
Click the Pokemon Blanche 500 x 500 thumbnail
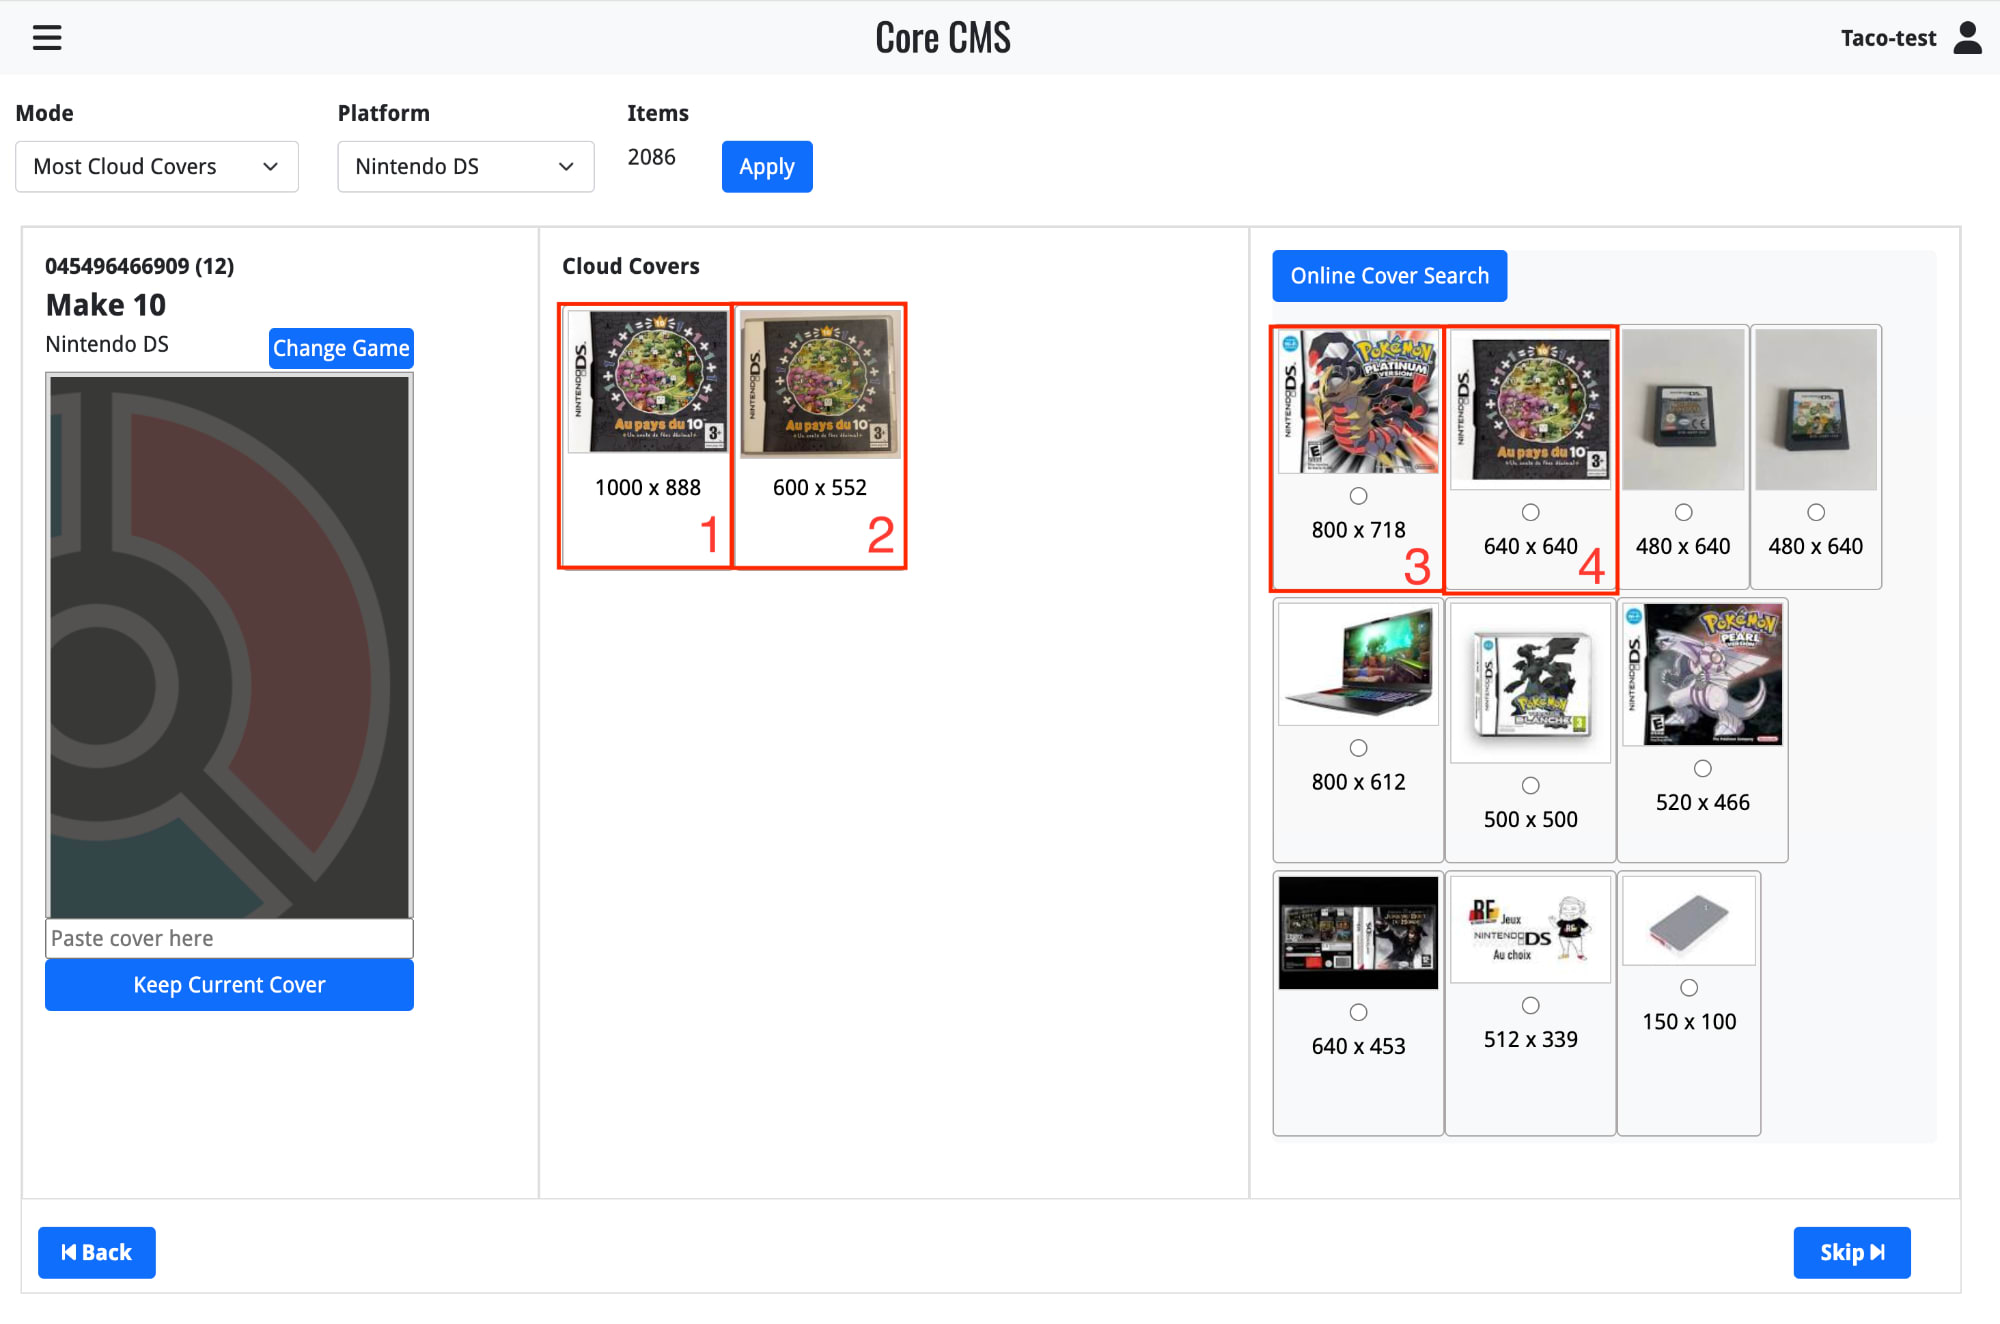[x=1530, y=683]
